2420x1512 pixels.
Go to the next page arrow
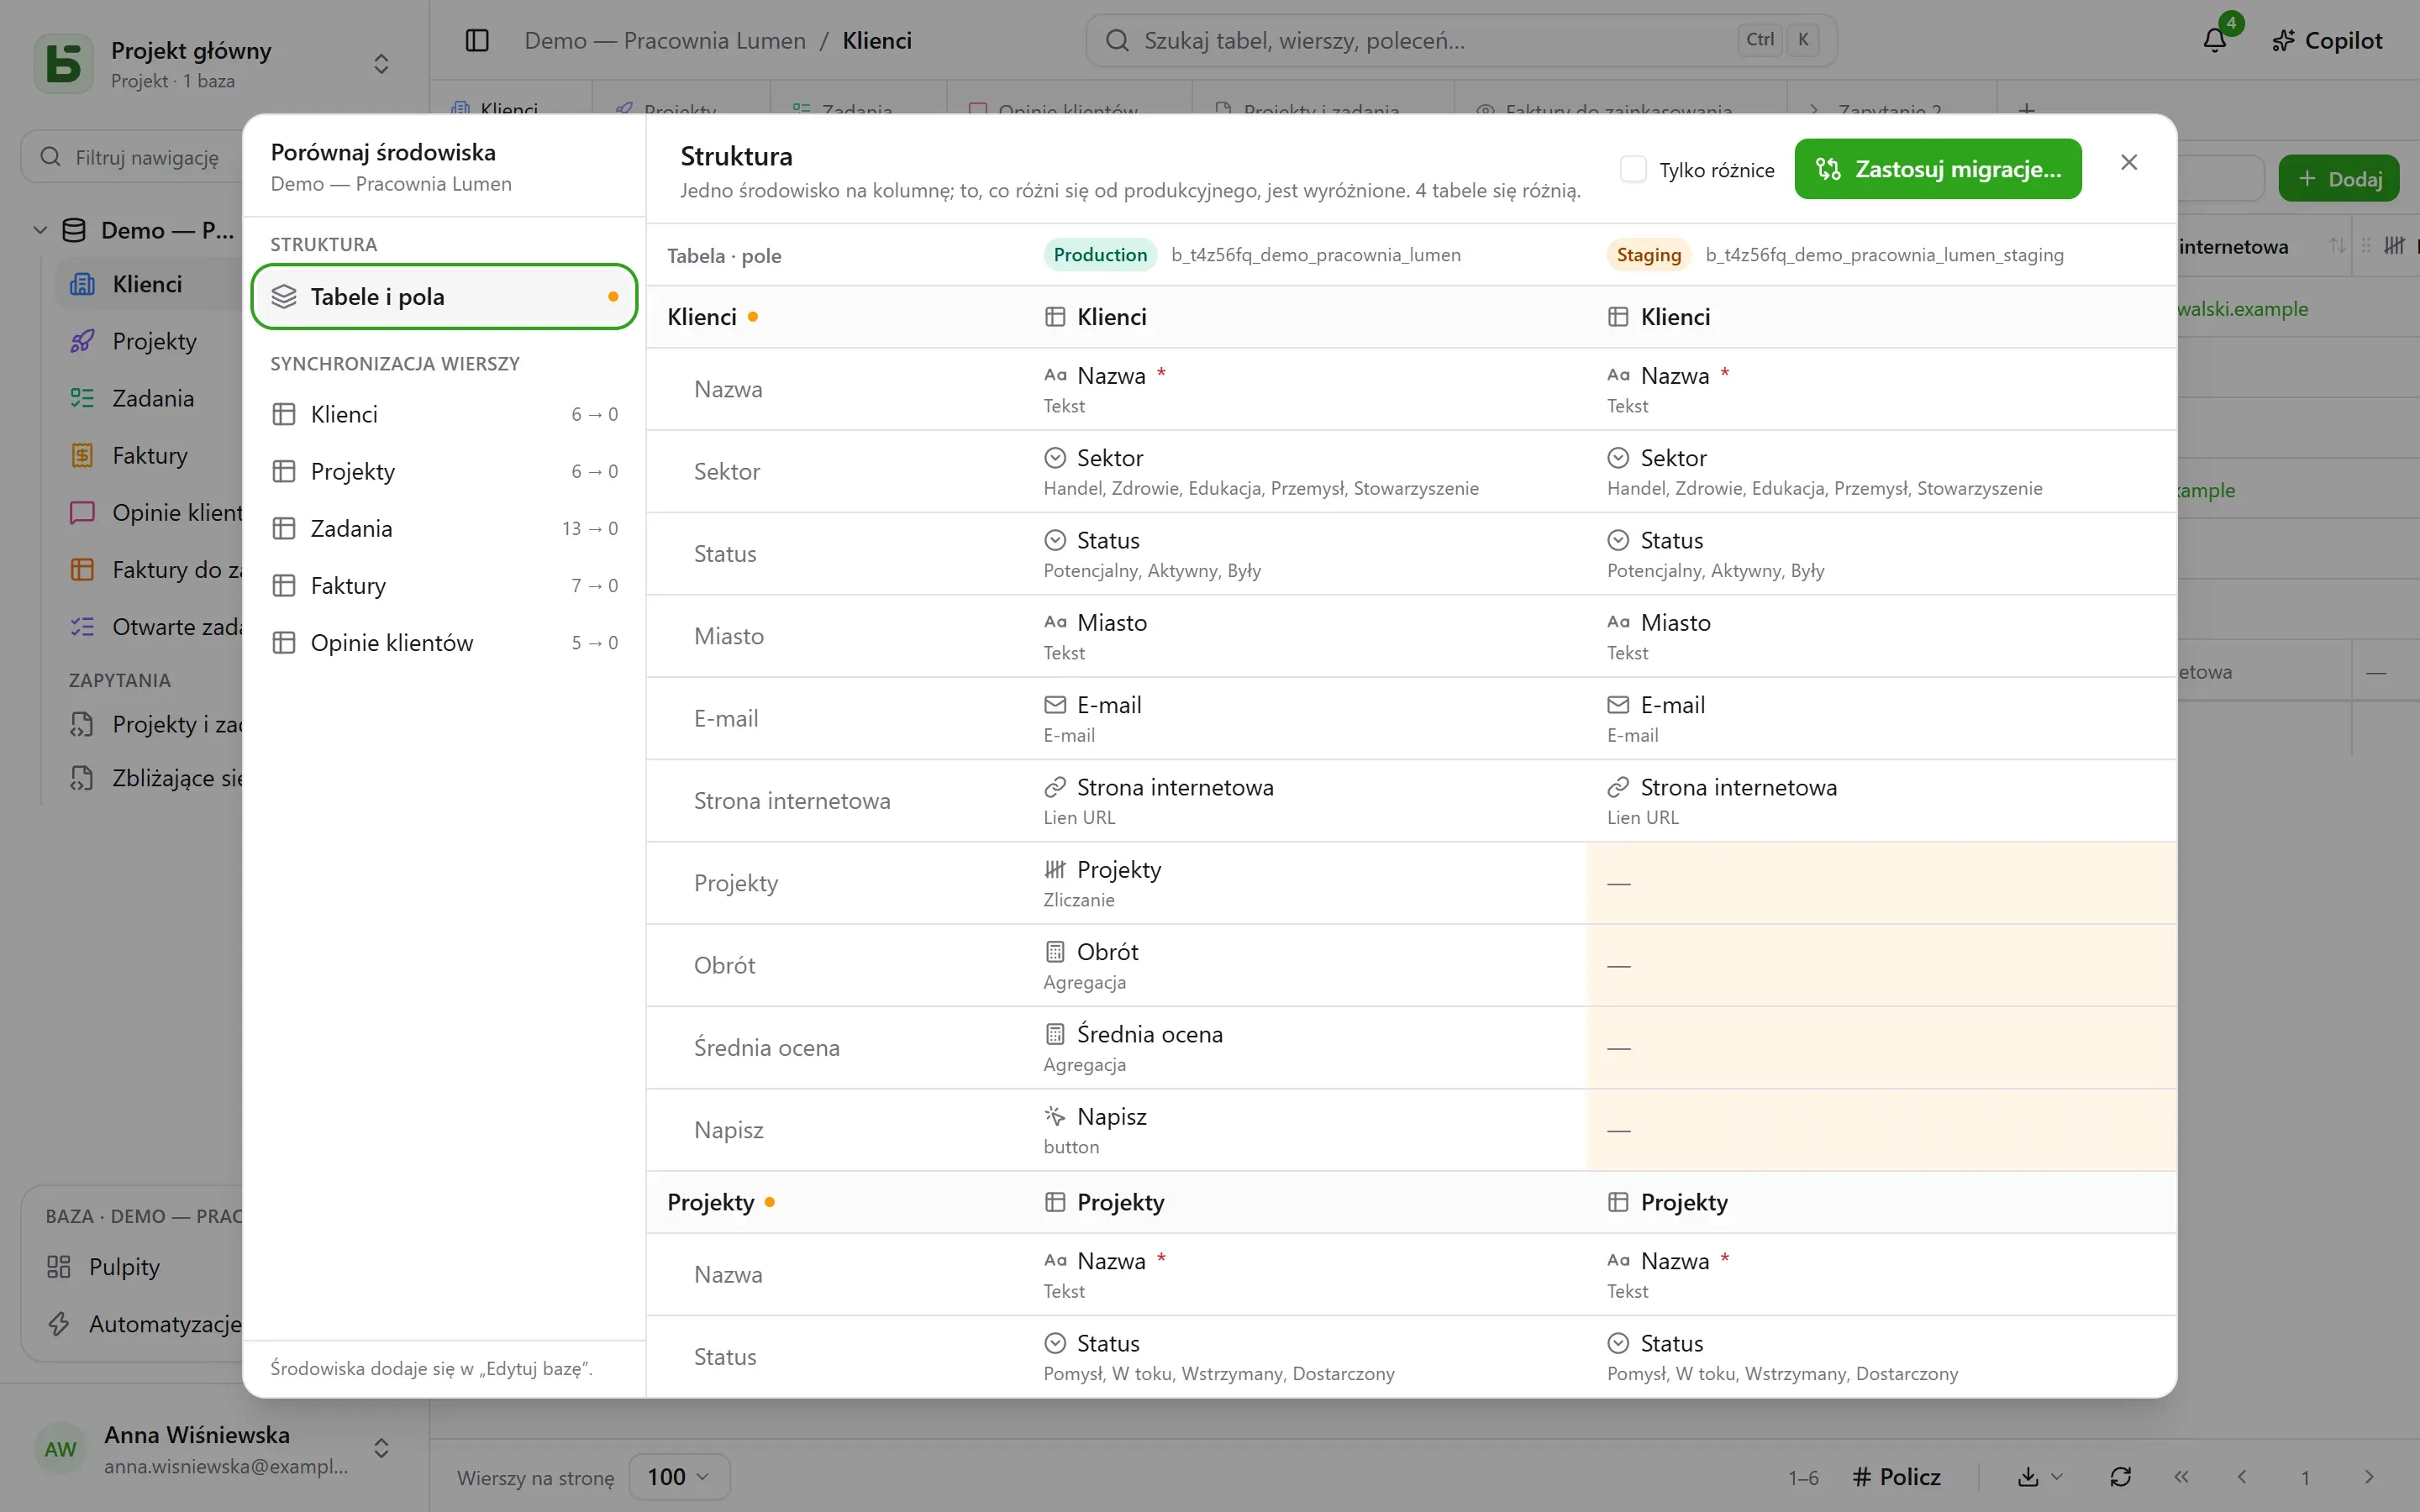click(2368, 1477)
